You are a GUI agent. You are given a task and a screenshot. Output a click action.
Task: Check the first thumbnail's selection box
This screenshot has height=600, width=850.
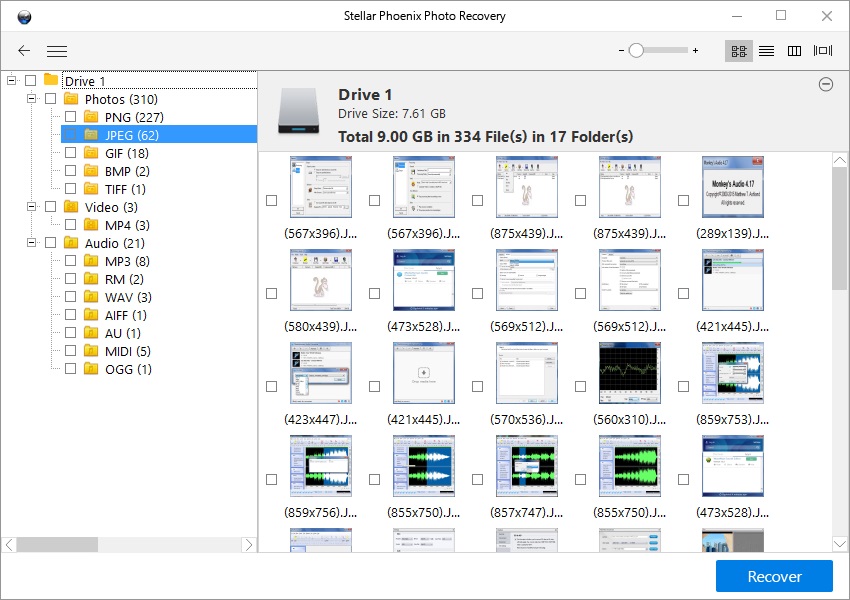pyautogui.click(x=271, y=199)
